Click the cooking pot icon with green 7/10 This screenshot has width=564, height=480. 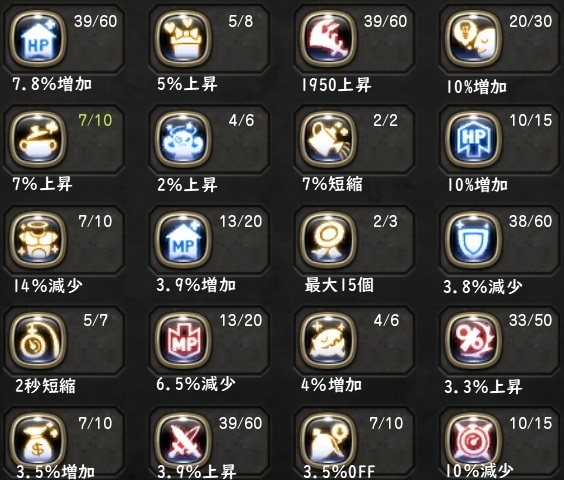[x=38, y=139]
